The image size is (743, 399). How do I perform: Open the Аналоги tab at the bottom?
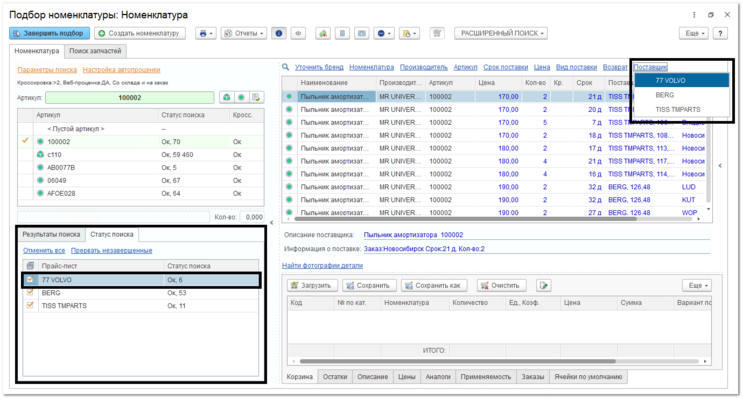coord(438,377)
